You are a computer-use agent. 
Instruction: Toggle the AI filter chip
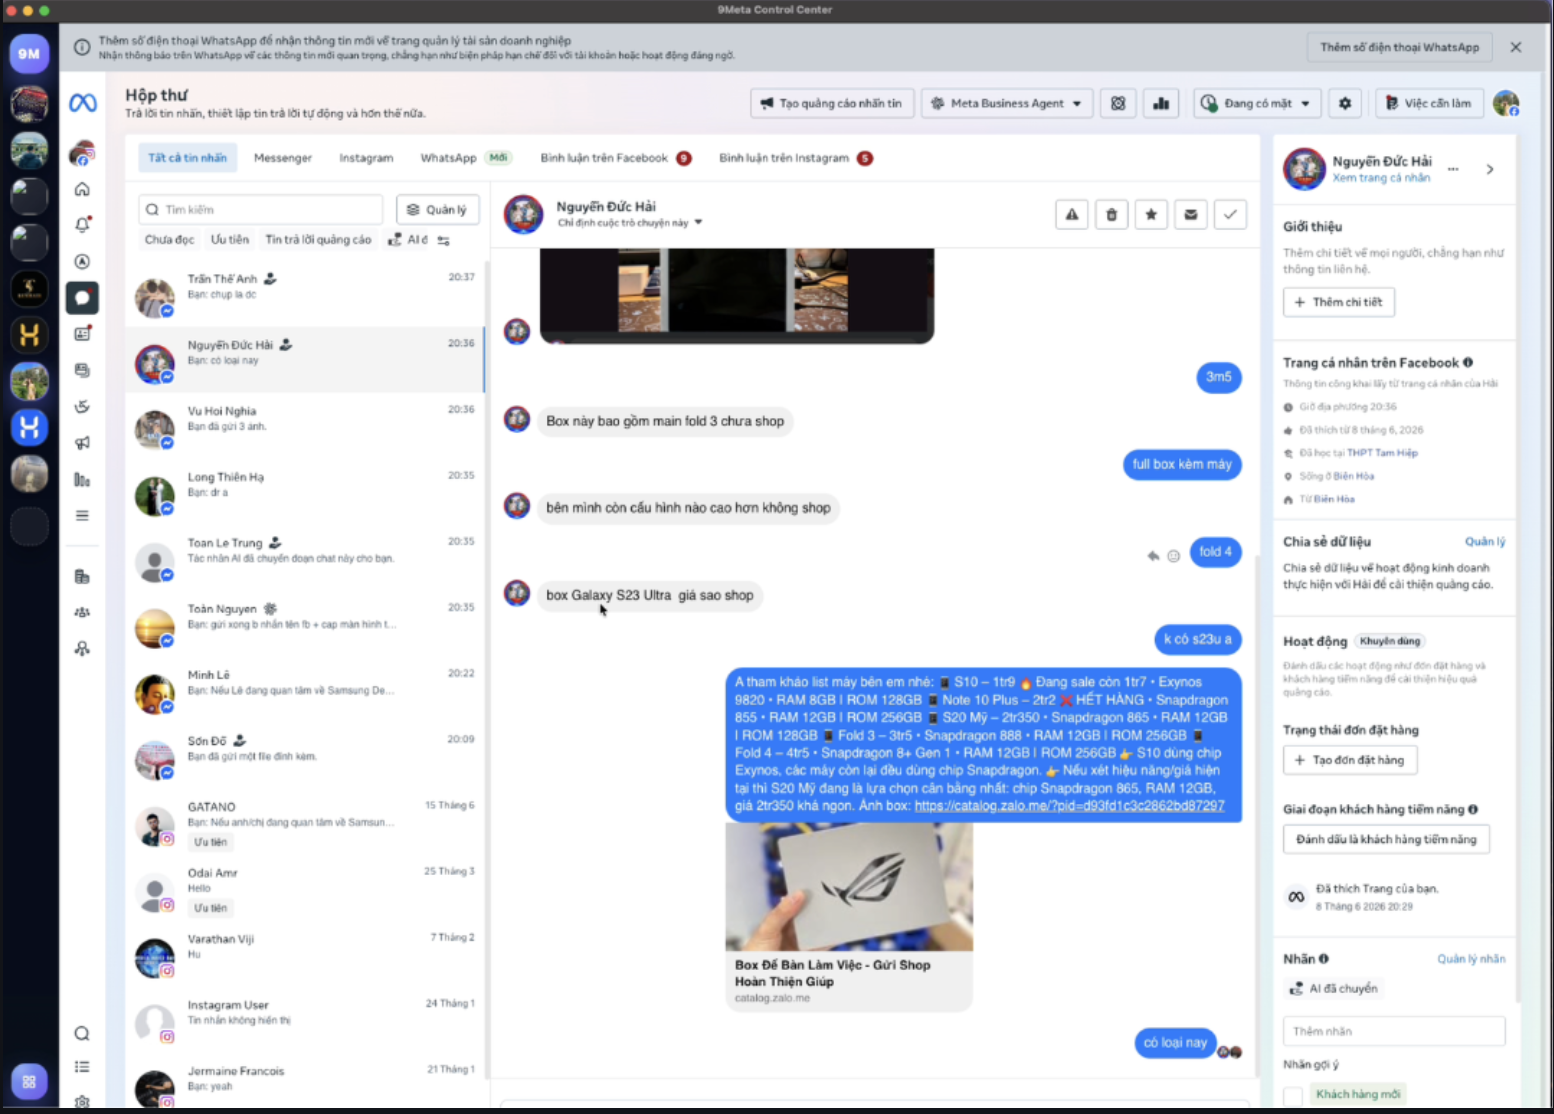click(x=408, y=240)
